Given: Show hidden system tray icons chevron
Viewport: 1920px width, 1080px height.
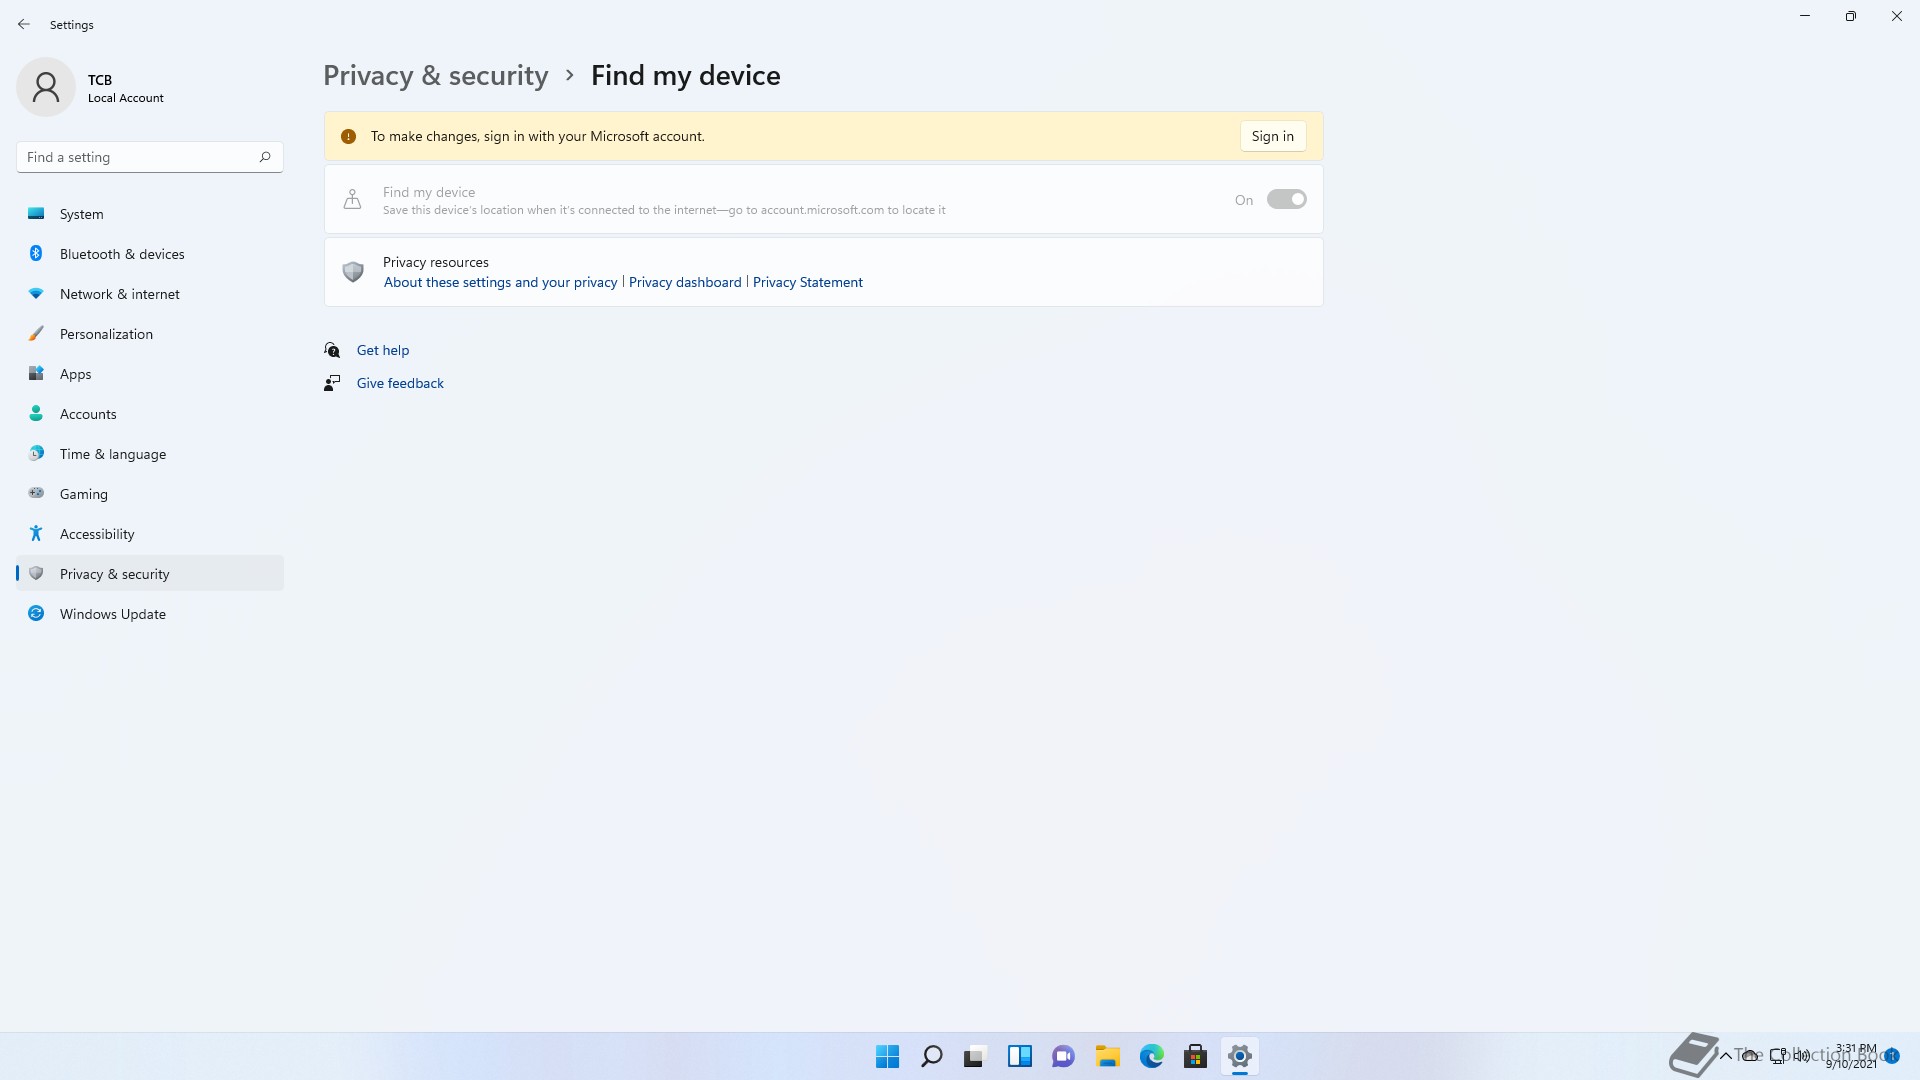Looking at the screenshot, I should click(x=1725, y=1056).
